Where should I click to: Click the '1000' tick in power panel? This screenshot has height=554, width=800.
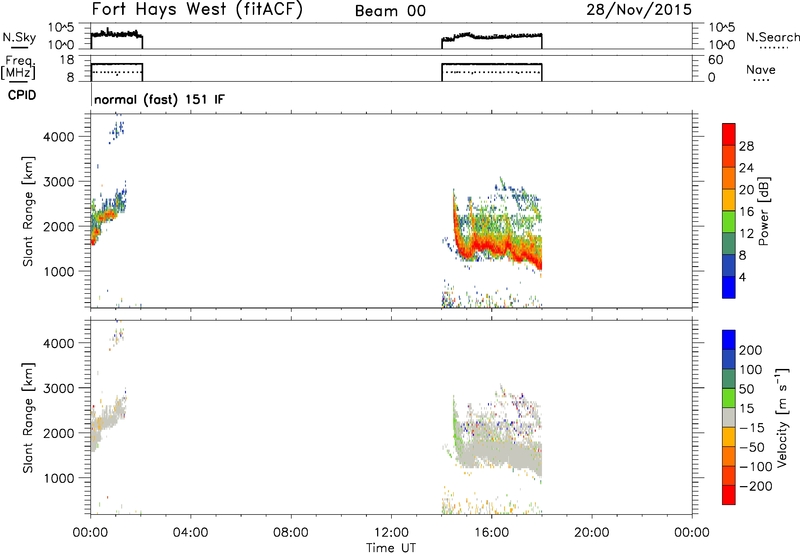tap(59, 271)
